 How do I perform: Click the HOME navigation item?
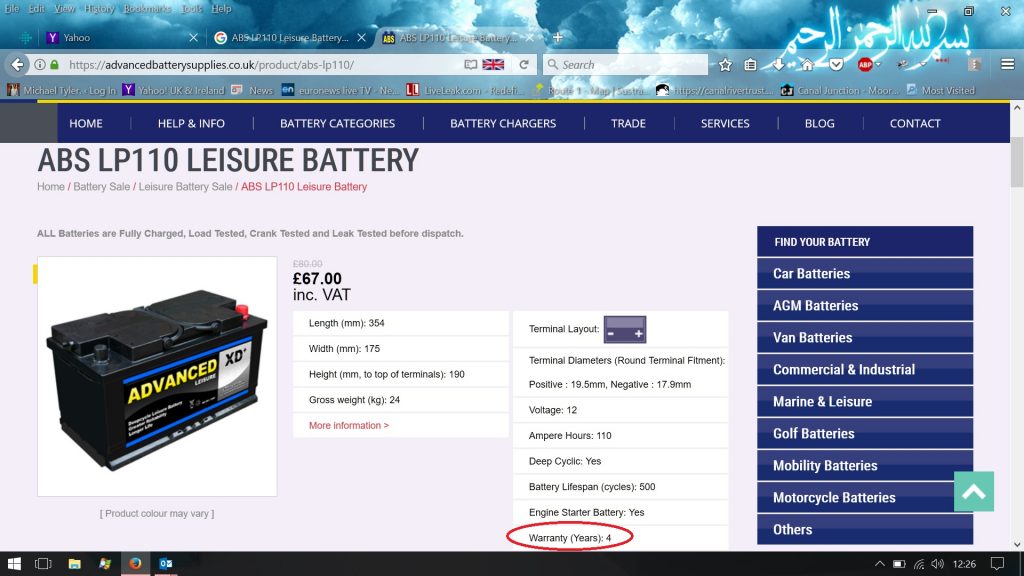click(86, 123)
